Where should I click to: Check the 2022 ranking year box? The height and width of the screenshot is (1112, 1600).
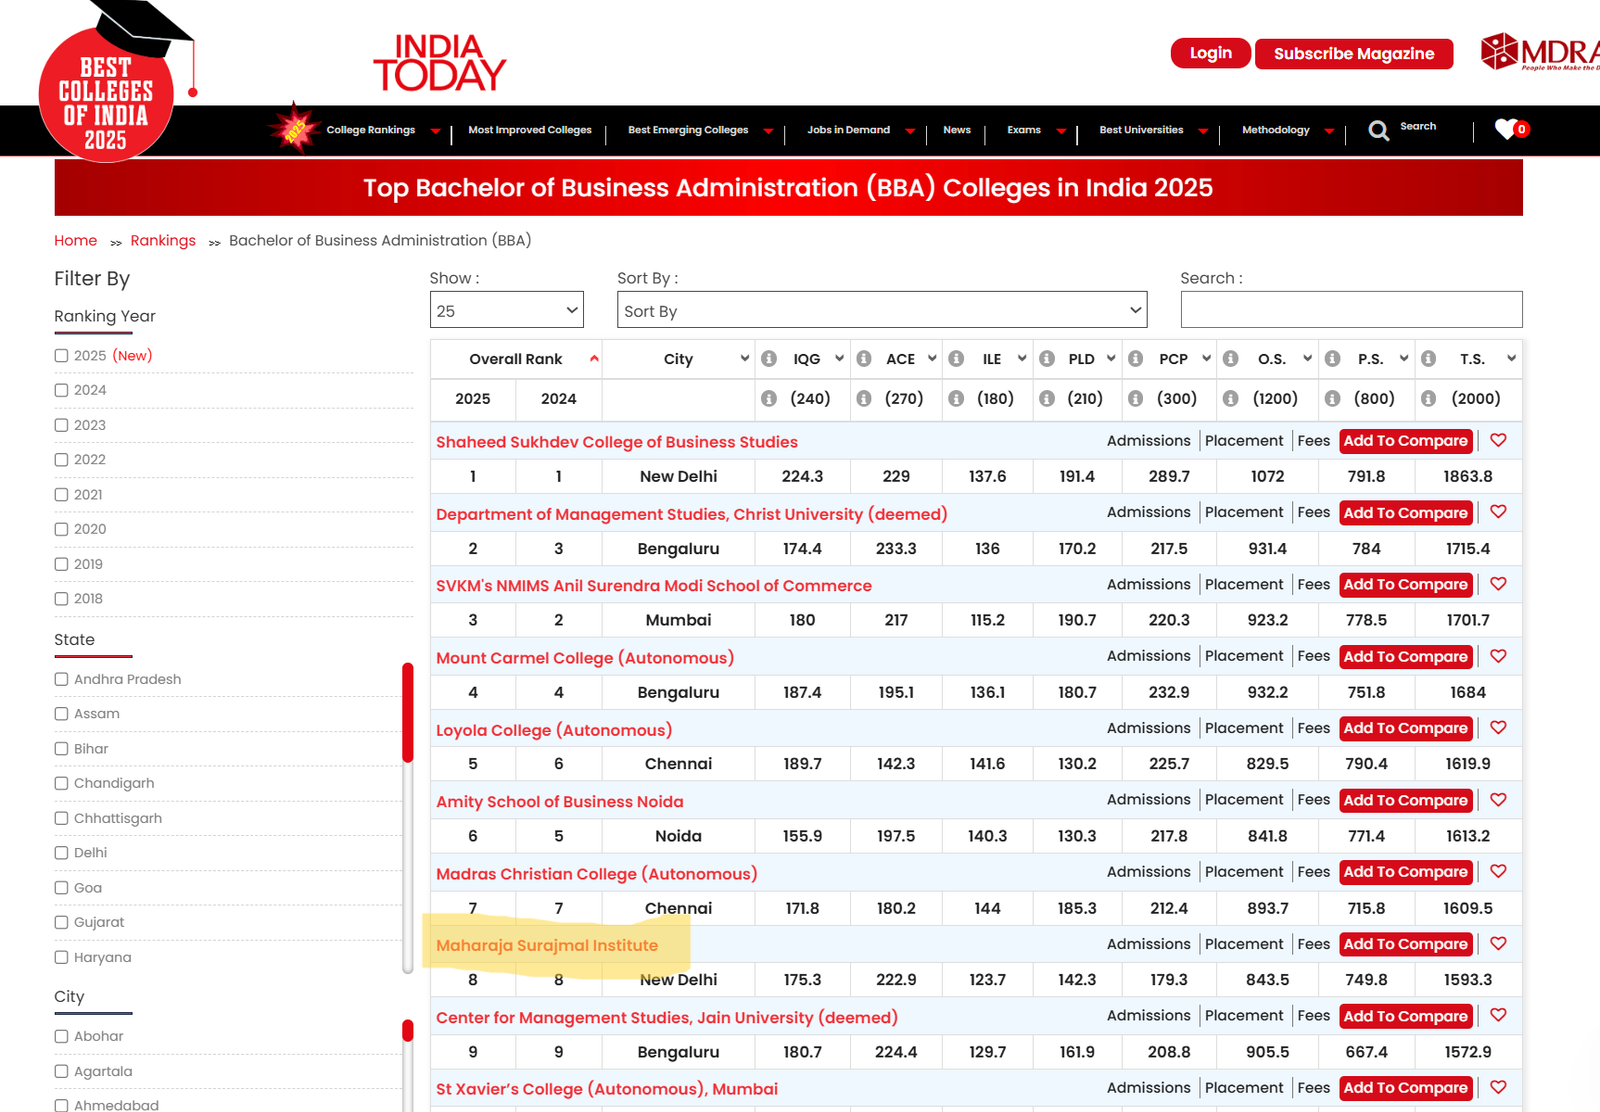click(61, 460)
